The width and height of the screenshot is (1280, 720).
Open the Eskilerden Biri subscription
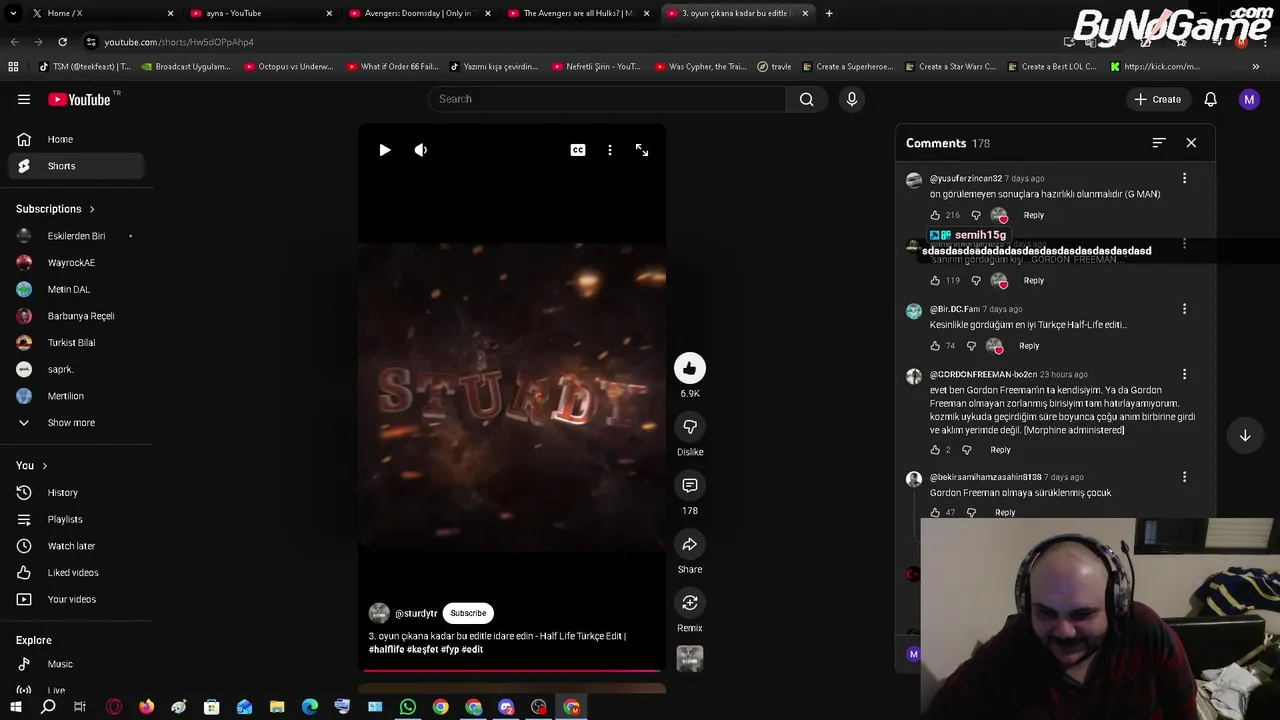tap(76, 236)
